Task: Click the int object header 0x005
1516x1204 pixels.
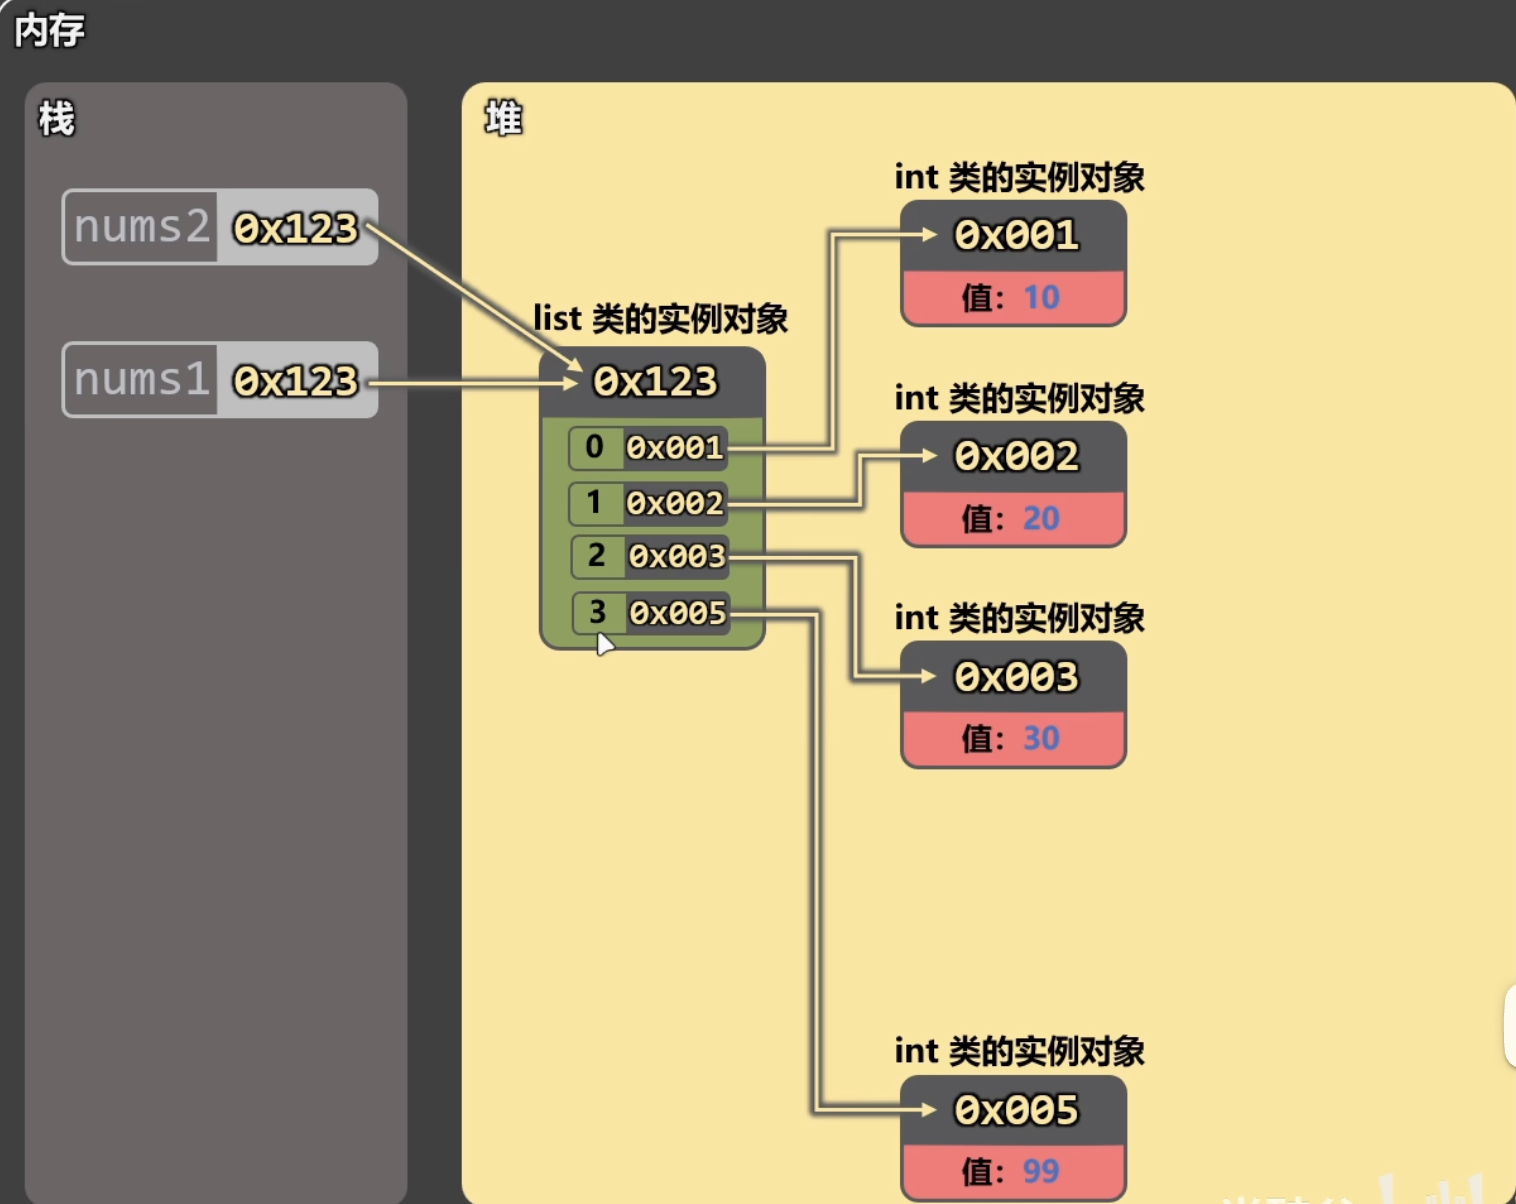Action: click(1015, 1110)
